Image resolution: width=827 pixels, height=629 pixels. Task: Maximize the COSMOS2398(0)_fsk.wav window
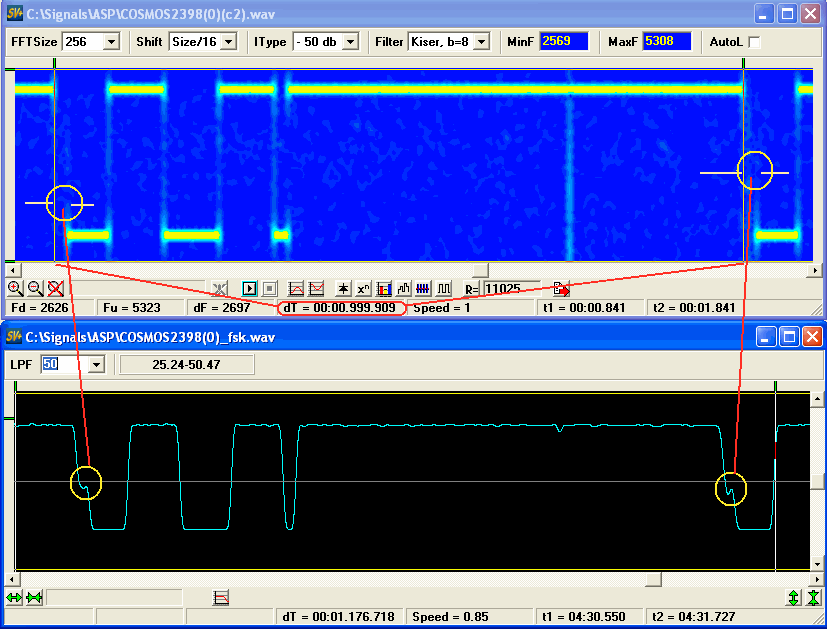coord(788,336)
